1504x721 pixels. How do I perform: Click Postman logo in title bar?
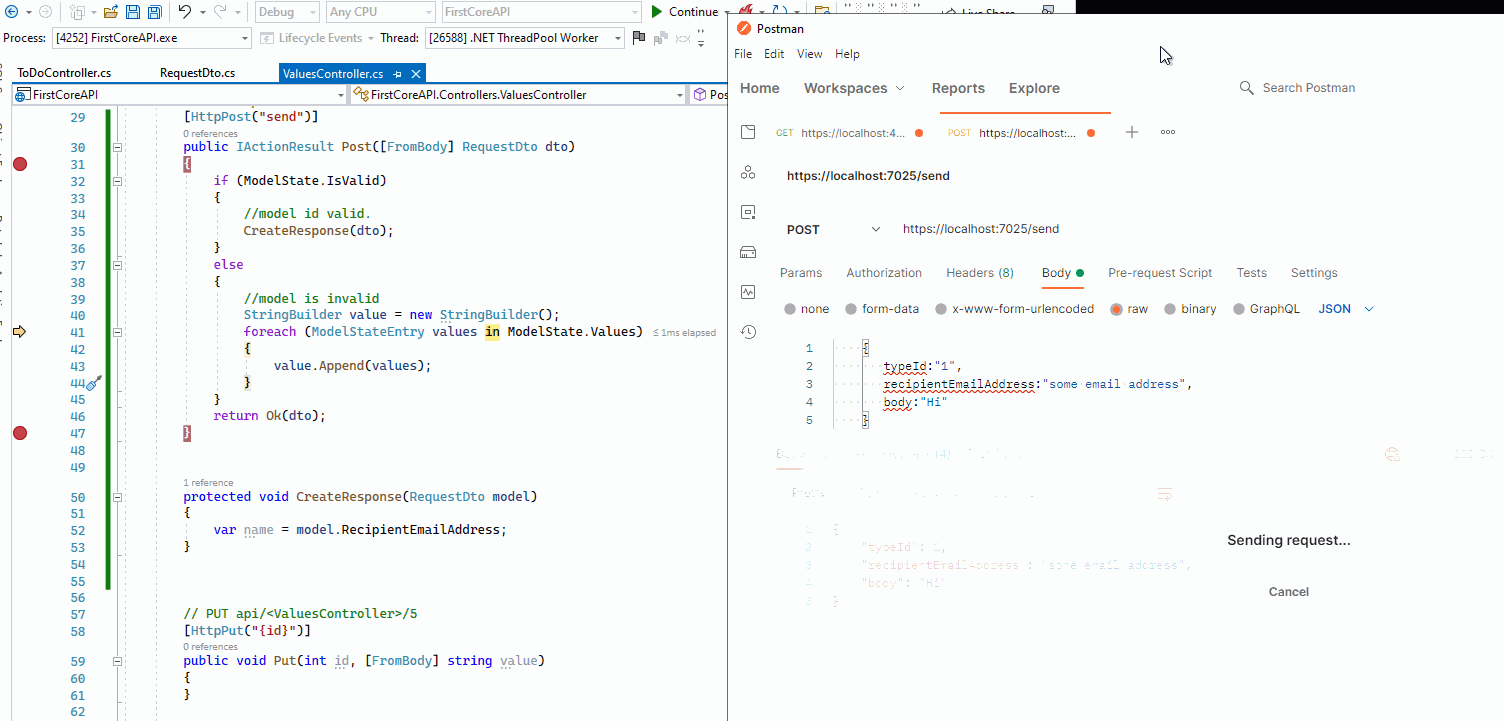click(744, 28)
